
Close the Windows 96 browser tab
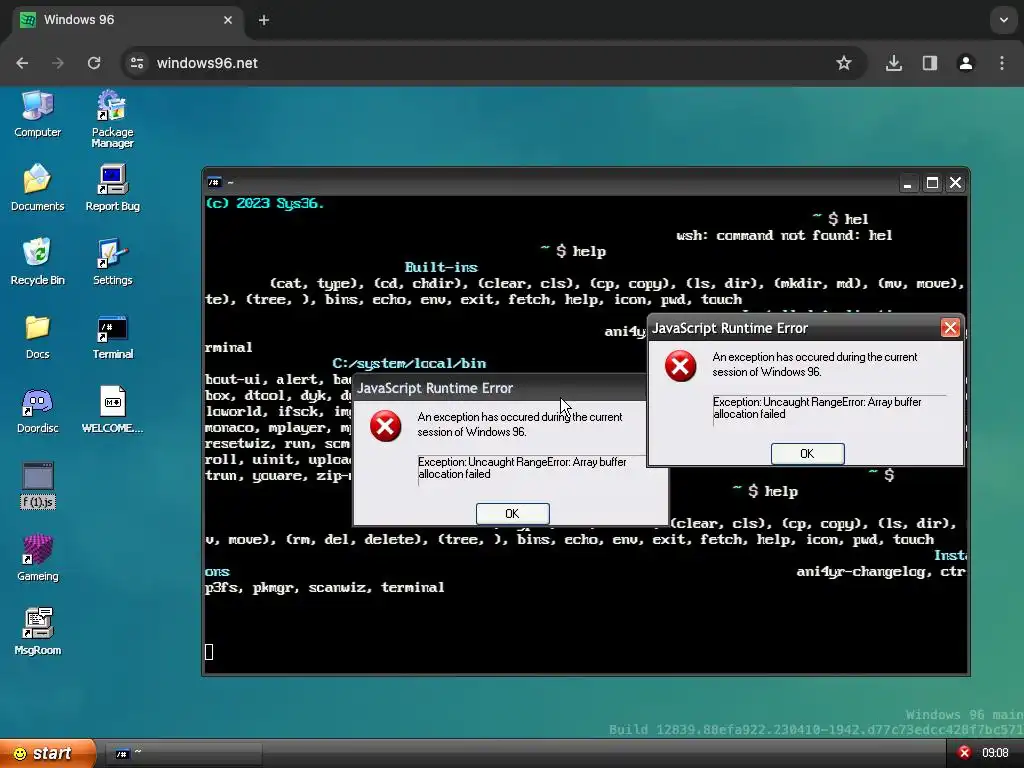click(227, 20)
